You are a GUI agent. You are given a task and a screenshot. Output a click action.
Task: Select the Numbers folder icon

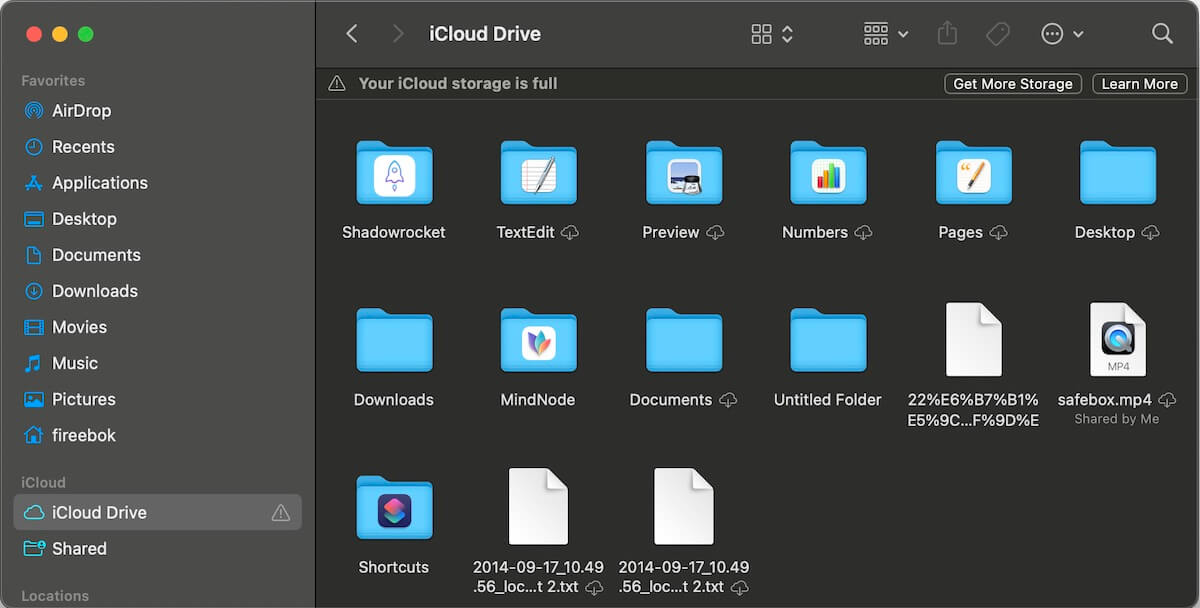pos(828,173)
